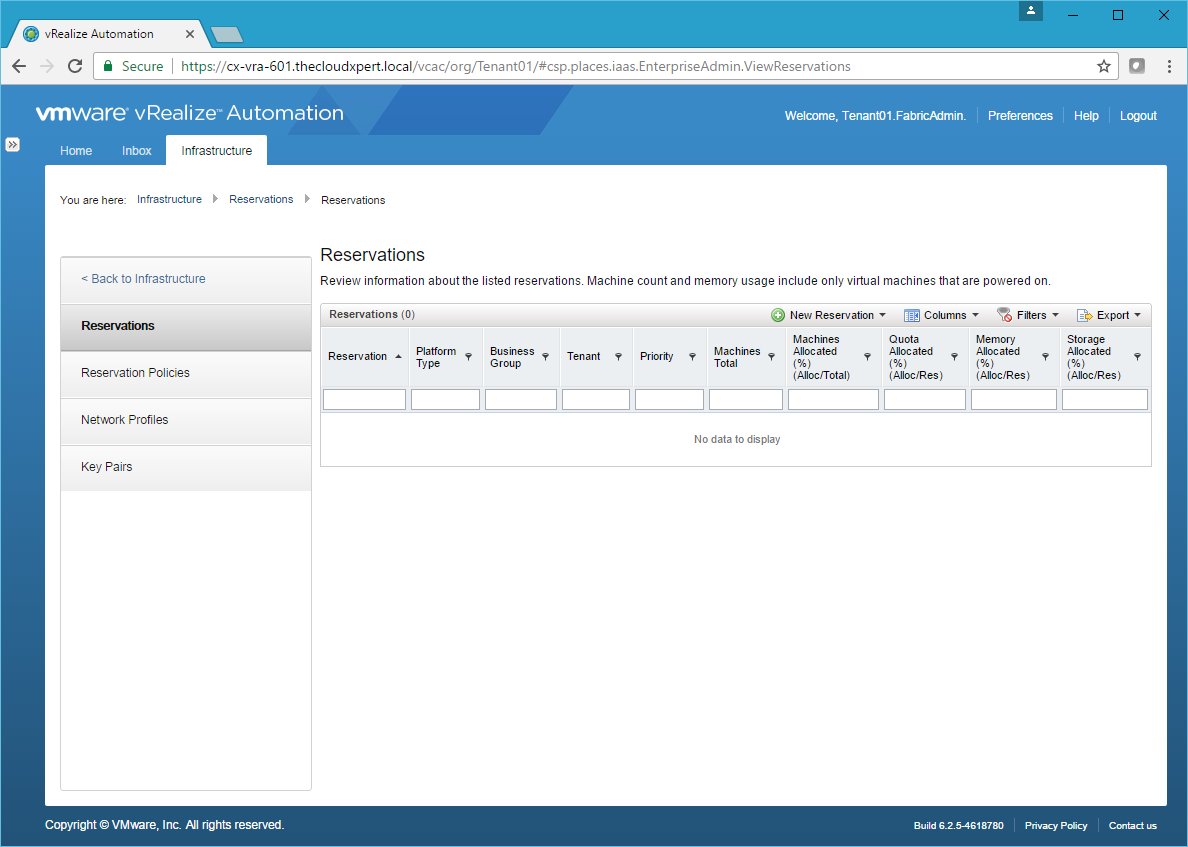The image size is (1188, 847).
Task: Reload the page in the browser
Action: click(74, 66)
